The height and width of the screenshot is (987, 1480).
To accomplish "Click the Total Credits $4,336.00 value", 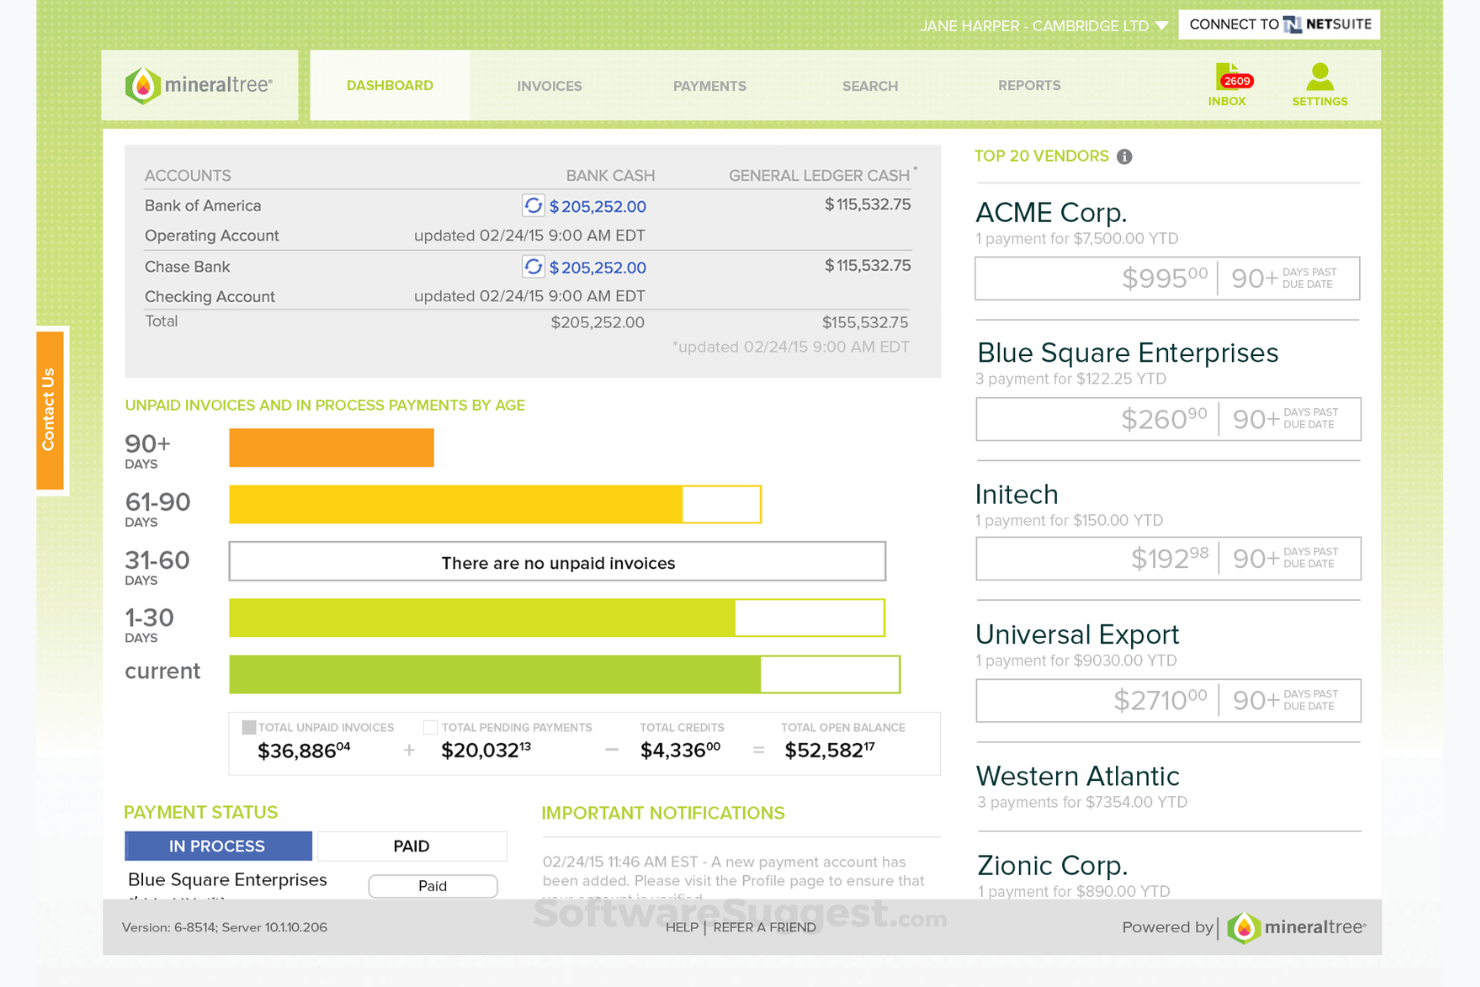I will 680,750.
